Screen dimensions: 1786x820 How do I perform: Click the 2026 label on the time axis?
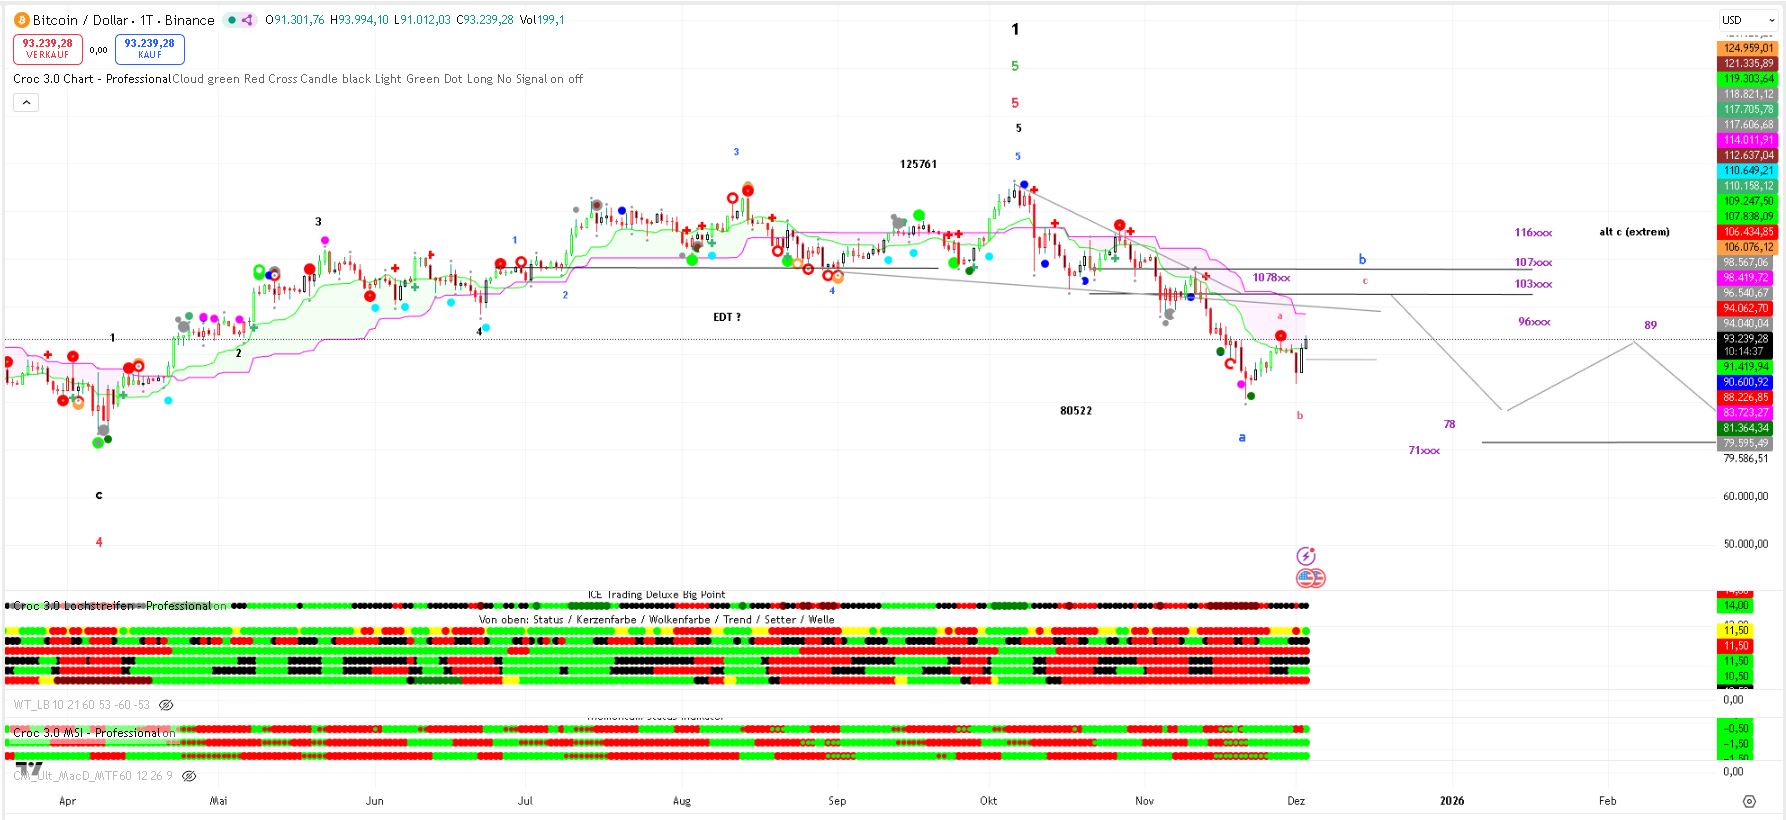coord(1451,801)
